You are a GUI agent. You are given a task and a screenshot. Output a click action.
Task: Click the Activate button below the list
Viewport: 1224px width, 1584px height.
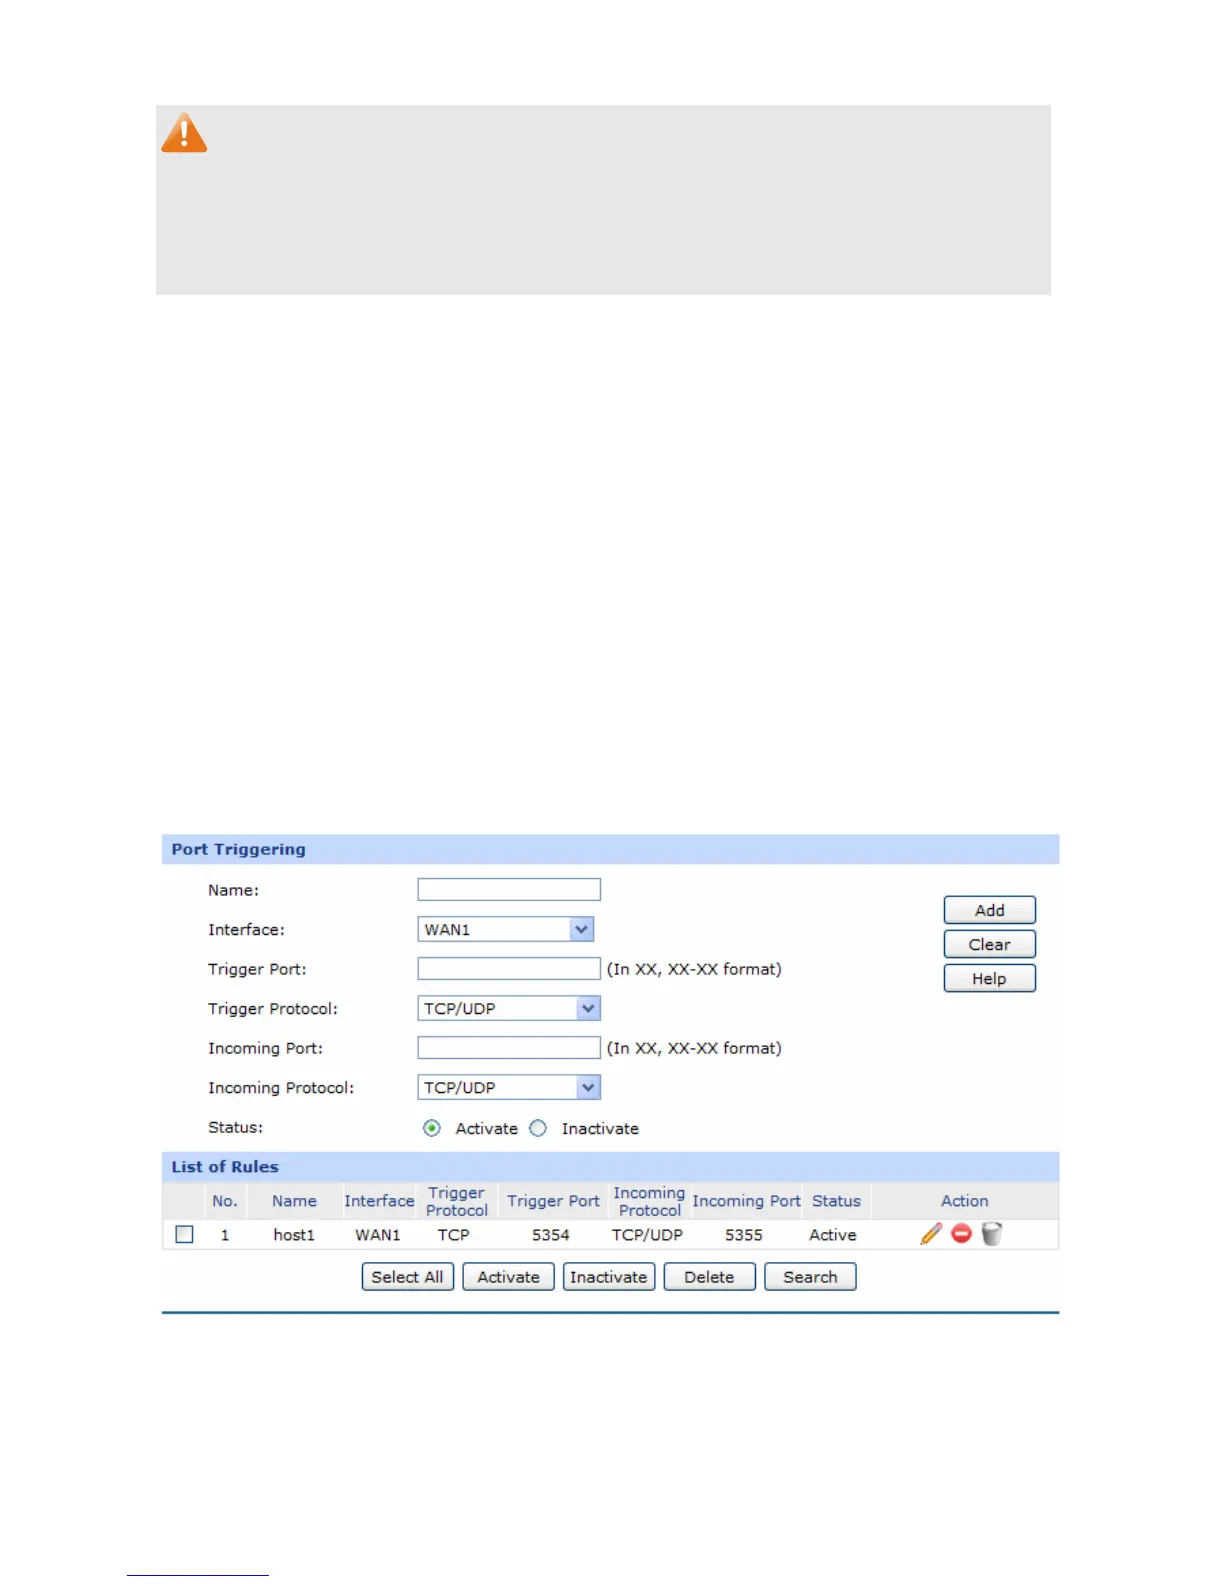[x=508, y=1277]
